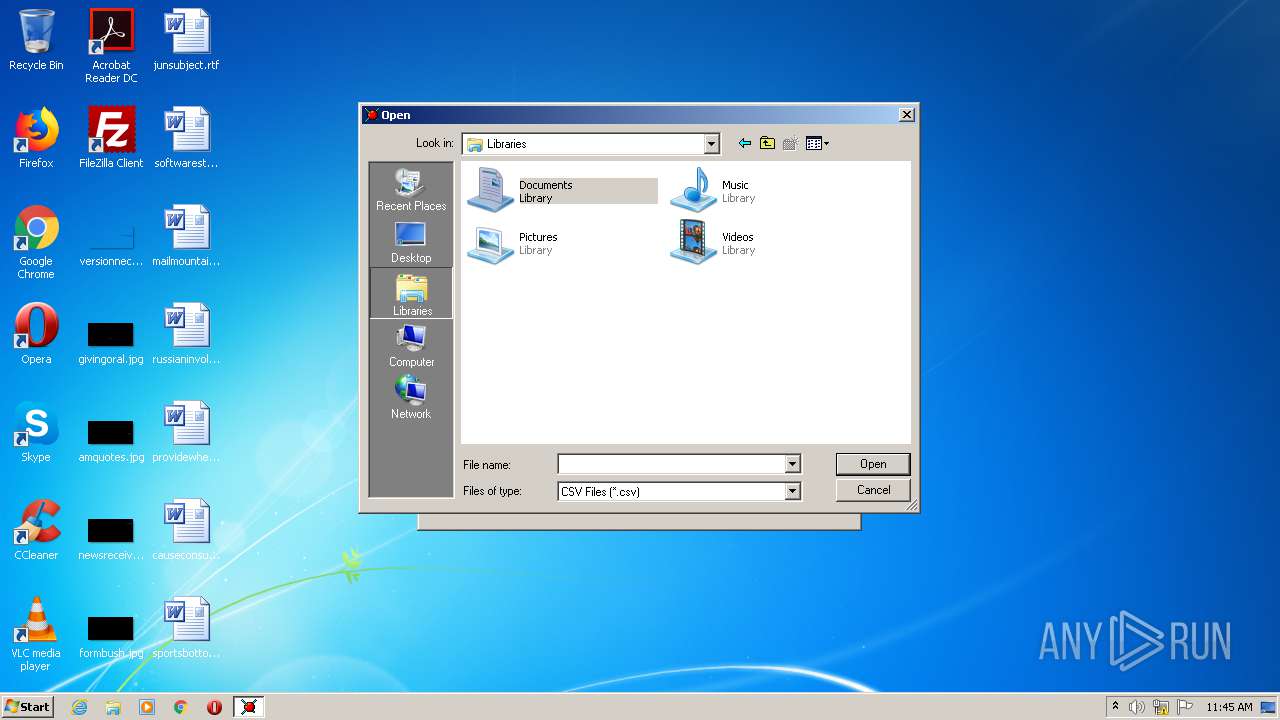
Task: Select VLC media player desktop shortcut
Action: point(36,634)
